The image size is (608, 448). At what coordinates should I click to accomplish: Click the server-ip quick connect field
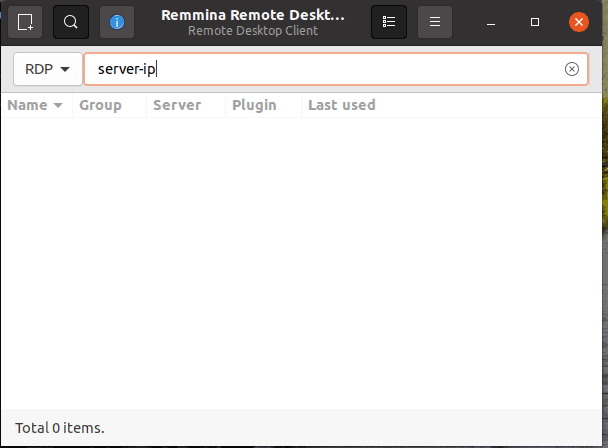336,69
